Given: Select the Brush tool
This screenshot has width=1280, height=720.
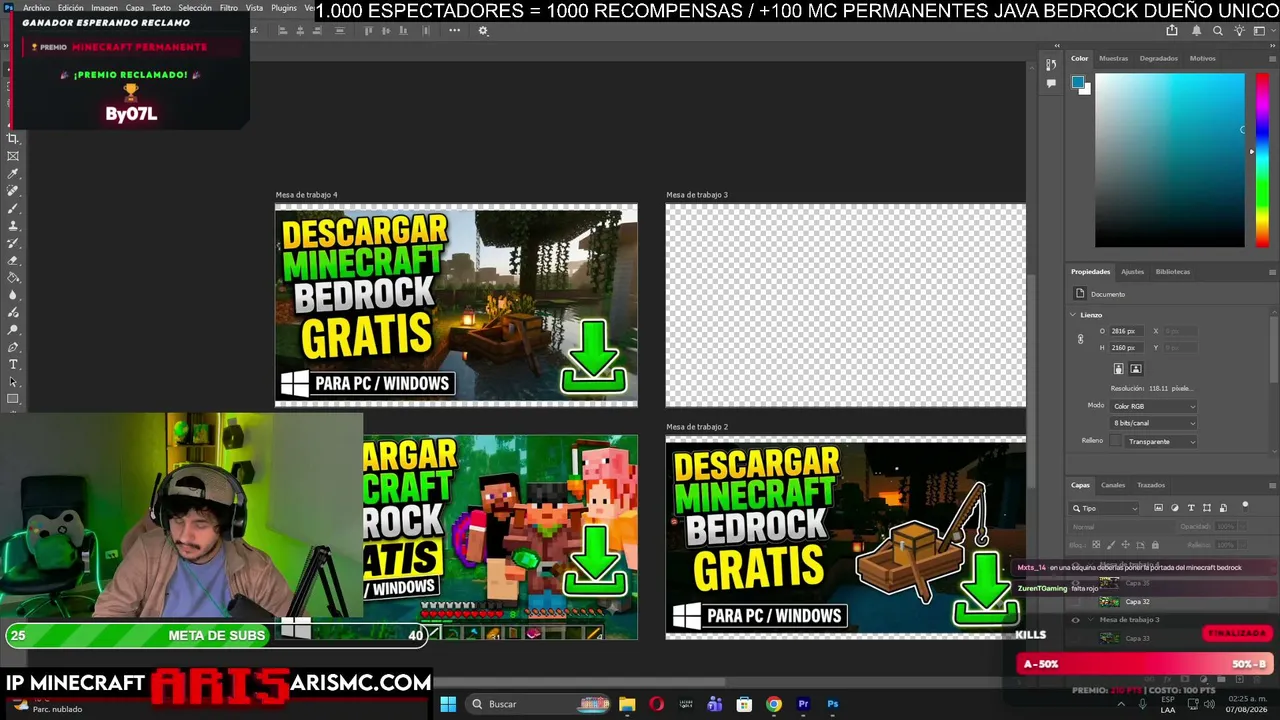Looking at the screenshot, I should [13, 209].
